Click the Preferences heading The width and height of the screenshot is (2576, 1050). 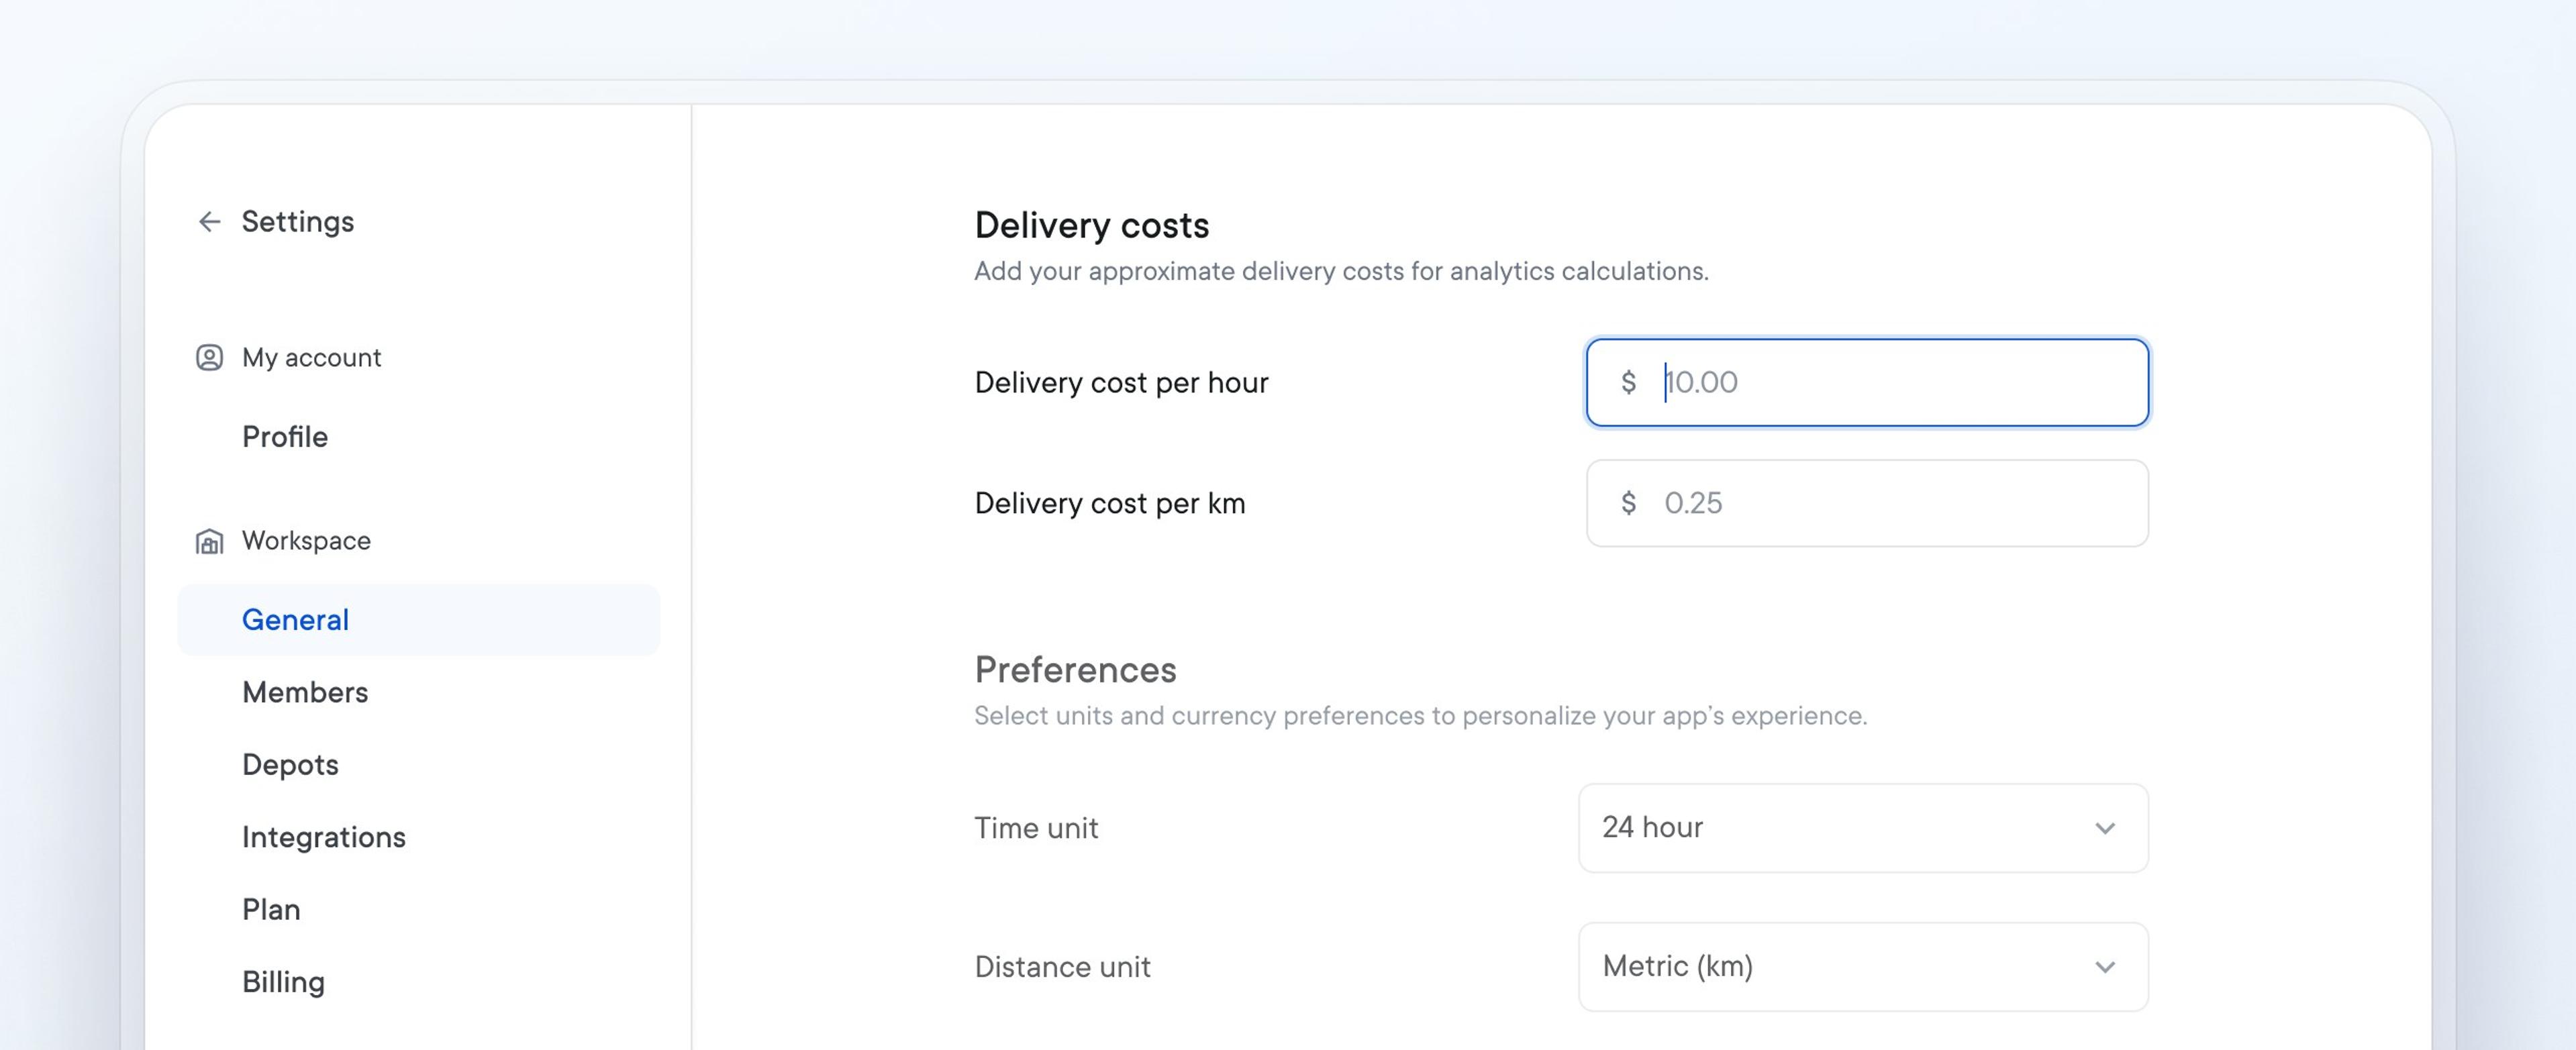coord(1075,670)
